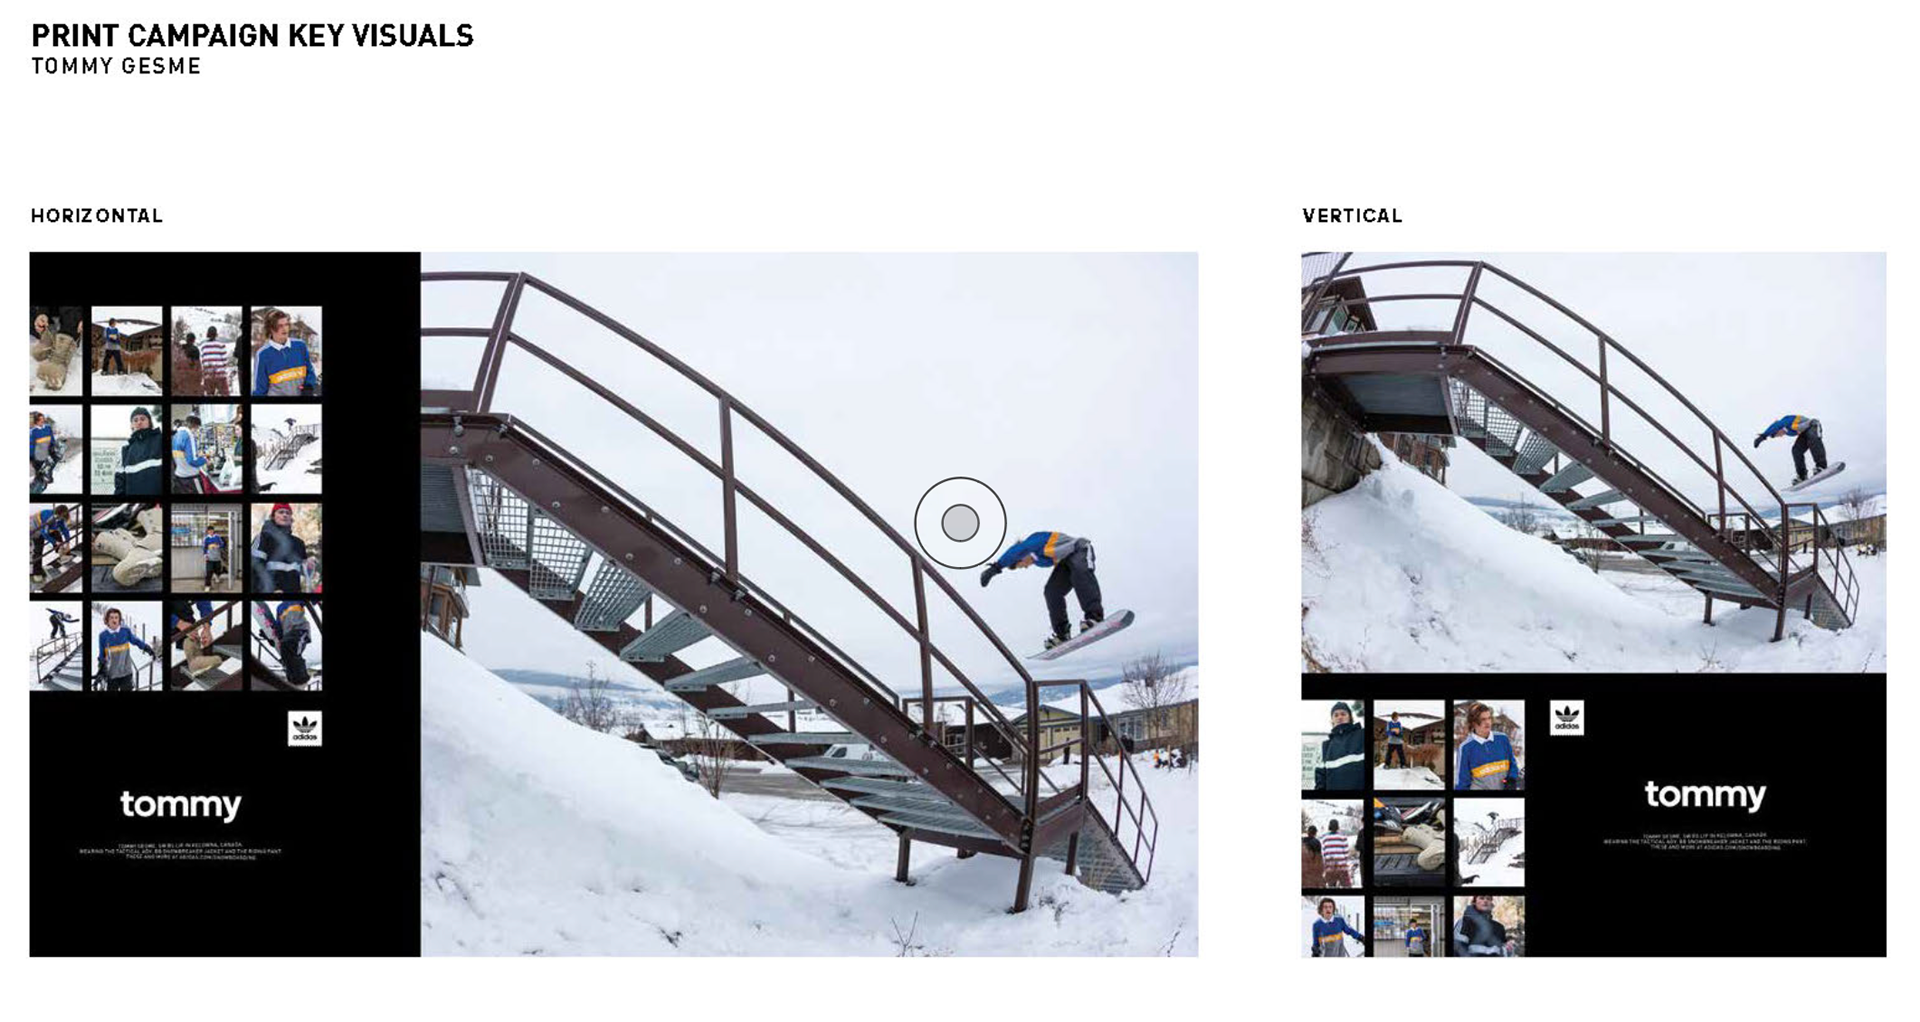The width and height of the screenshot is (1920, 1022).
Task: Open the dark jacket with white stripe thumbnail
Action: (x=126, y=449)
